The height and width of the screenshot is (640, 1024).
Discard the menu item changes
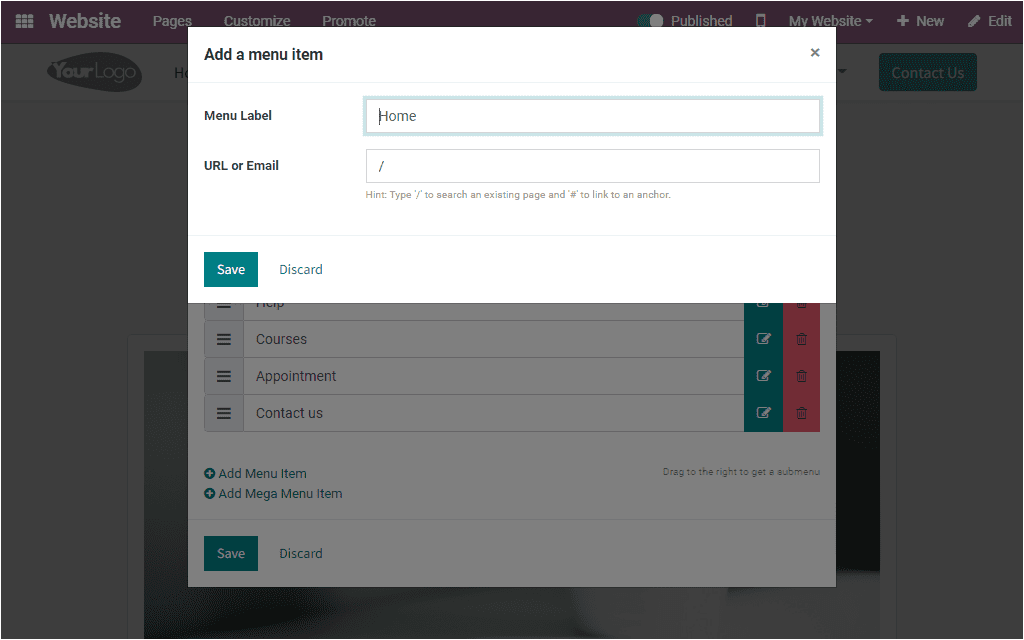point(300,269)
